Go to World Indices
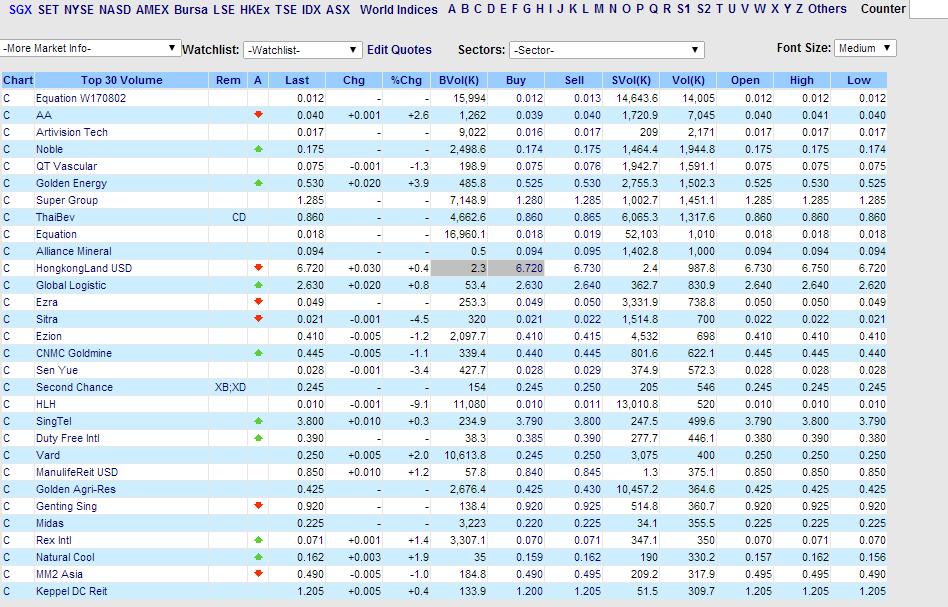This screenshot has height=607, width=948. pos(398,10)
